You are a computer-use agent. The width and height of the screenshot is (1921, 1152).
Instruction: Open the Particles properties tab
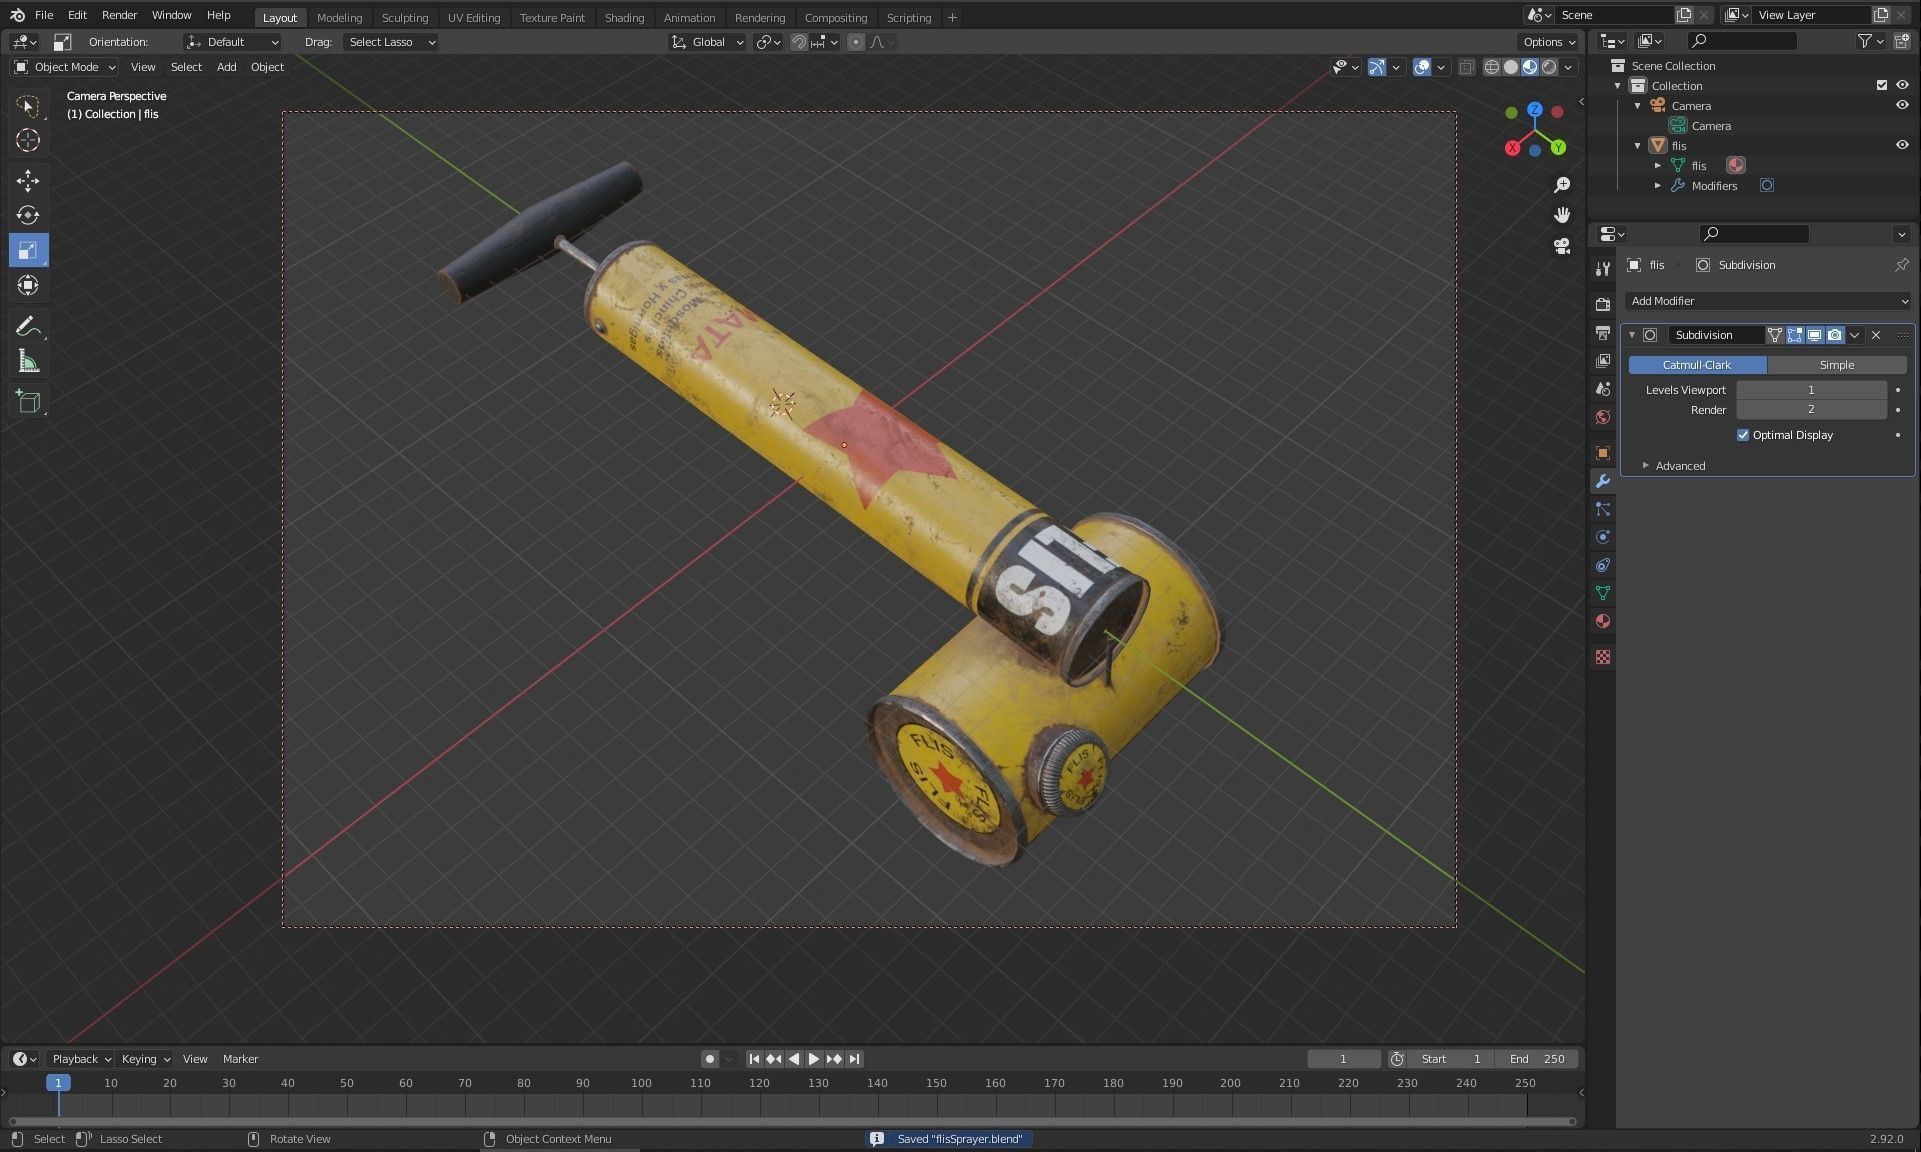(x=1603, y=509)
